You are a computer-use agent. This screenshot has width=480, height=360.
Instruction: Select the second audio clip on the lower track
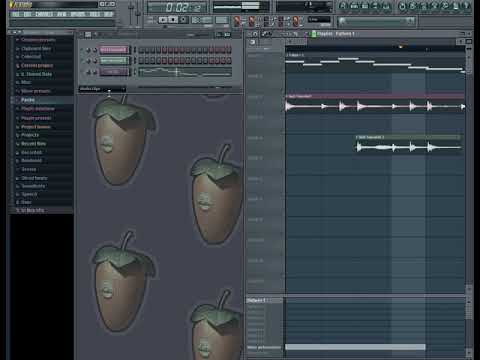tap(409, 144)
